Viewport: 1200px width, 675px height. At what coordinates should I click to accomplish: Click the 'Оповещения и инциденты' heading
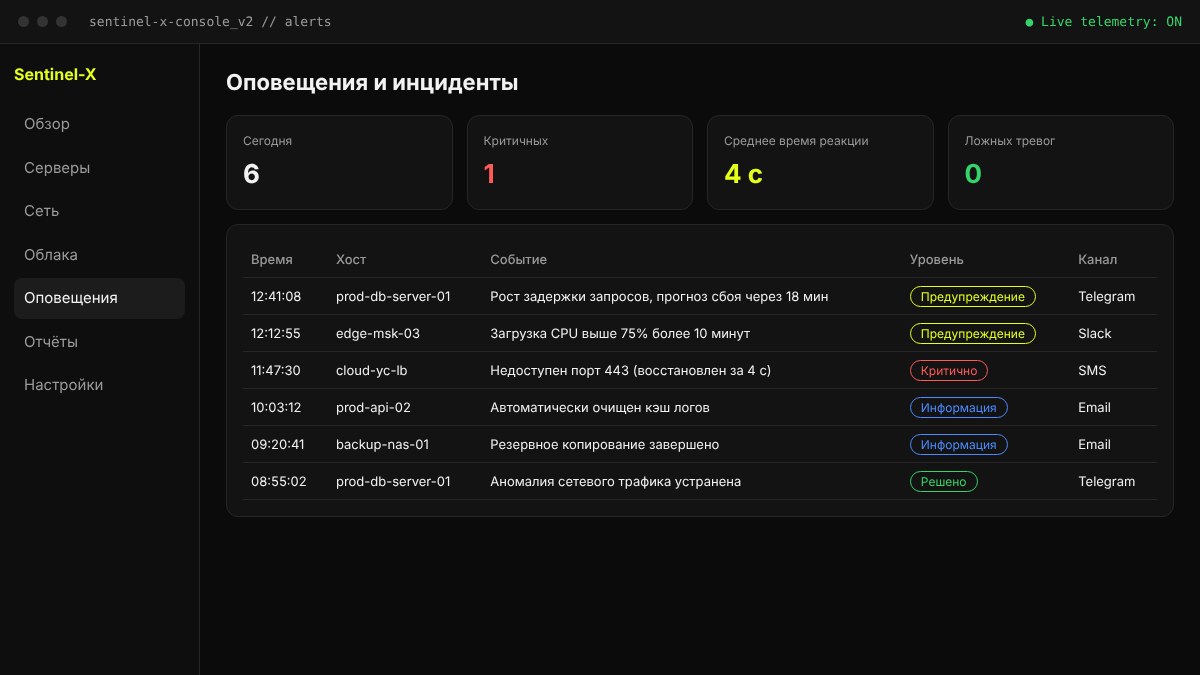(x=372, y=83)
